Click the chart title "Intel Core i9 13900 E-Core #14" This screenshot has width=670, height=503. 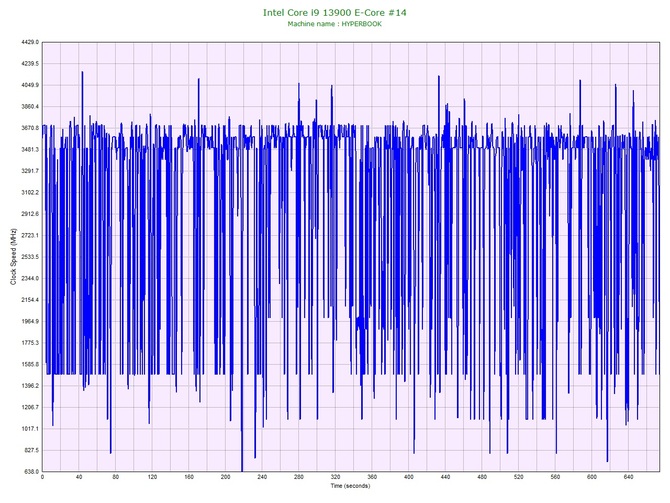tap(335, 13)
